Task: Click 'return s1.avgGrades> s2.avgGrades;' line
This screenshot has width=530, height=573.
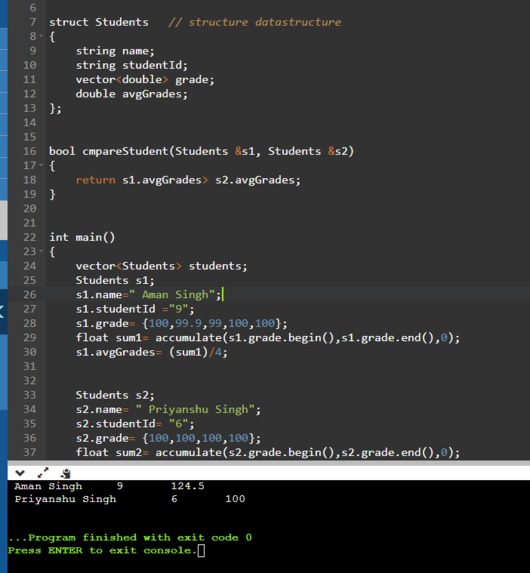Action: (188, 180)
